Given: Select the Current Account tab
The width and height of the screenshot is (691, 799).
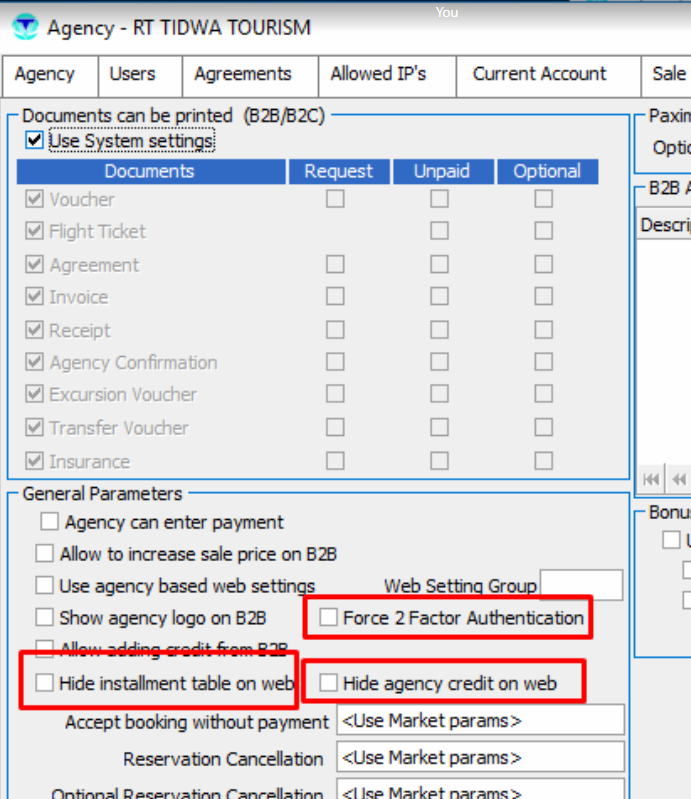Looking at the screenshot, I should pyautogui.click(x=539, y=74).
